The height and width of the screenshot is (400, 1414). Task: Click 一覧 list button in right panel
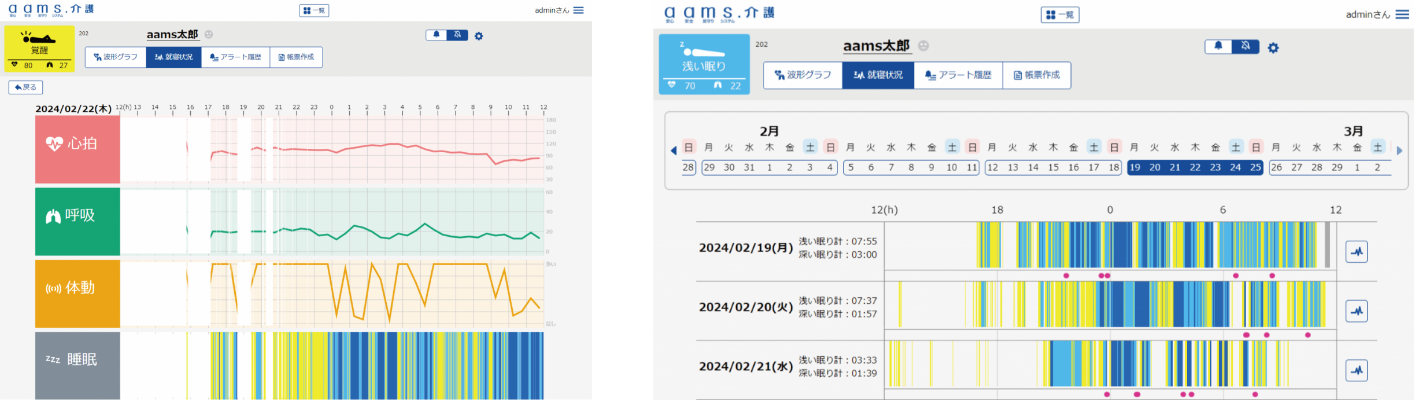[x=1060, y=15]
